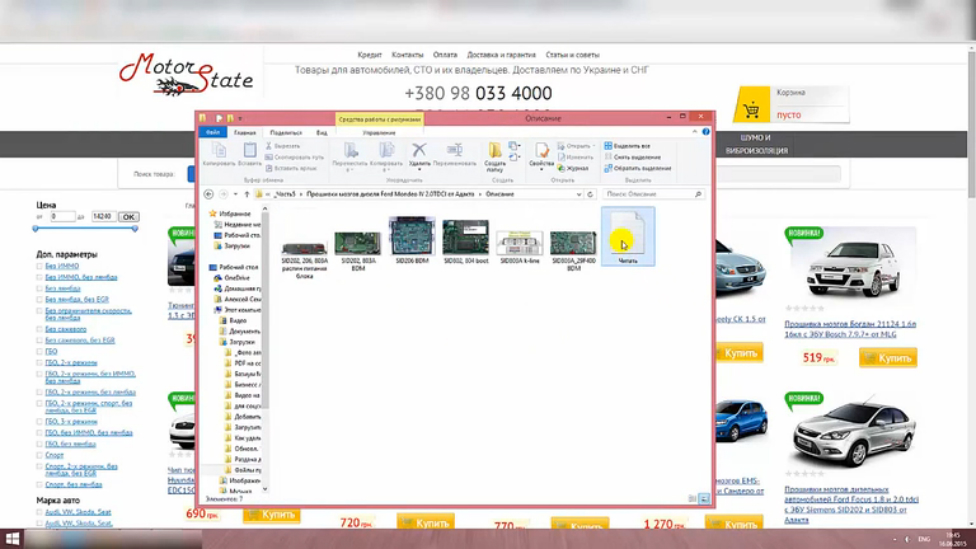The height and width of the screenshot is (549, 976).
Task: Click Вырезать (Cut) in the ribbon
Action: point(283,146)
